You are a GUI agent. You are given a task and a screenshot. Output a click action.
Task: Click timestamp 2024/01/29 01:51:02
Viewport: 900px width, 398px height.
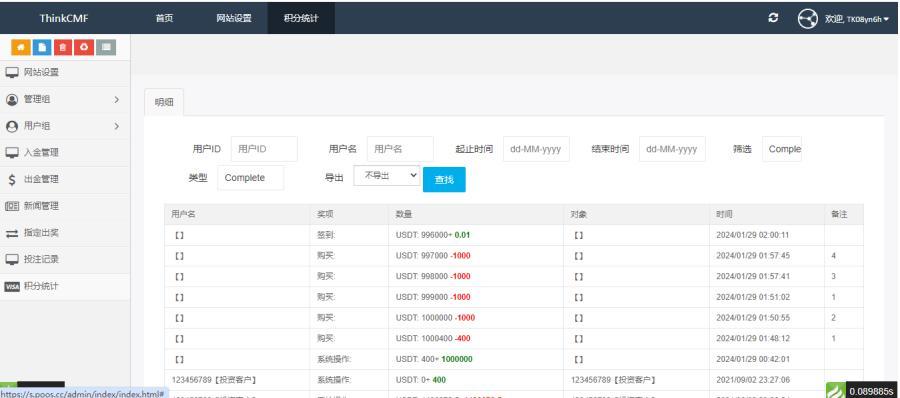(752, 297)
